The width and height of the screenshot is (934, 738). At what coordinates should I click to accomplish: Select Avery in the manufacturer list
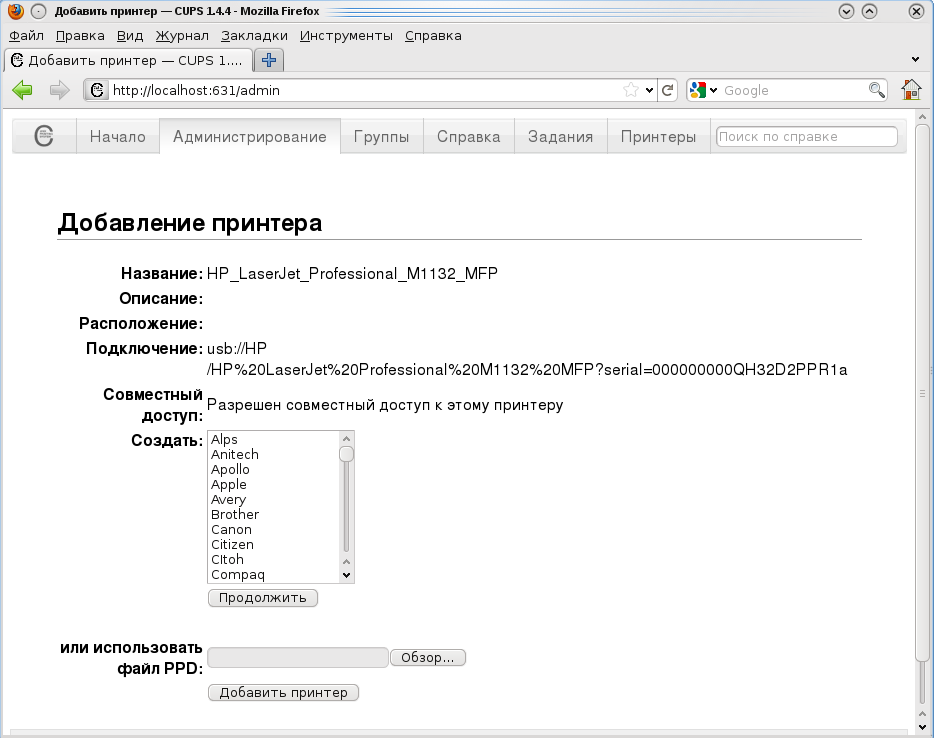275,499
